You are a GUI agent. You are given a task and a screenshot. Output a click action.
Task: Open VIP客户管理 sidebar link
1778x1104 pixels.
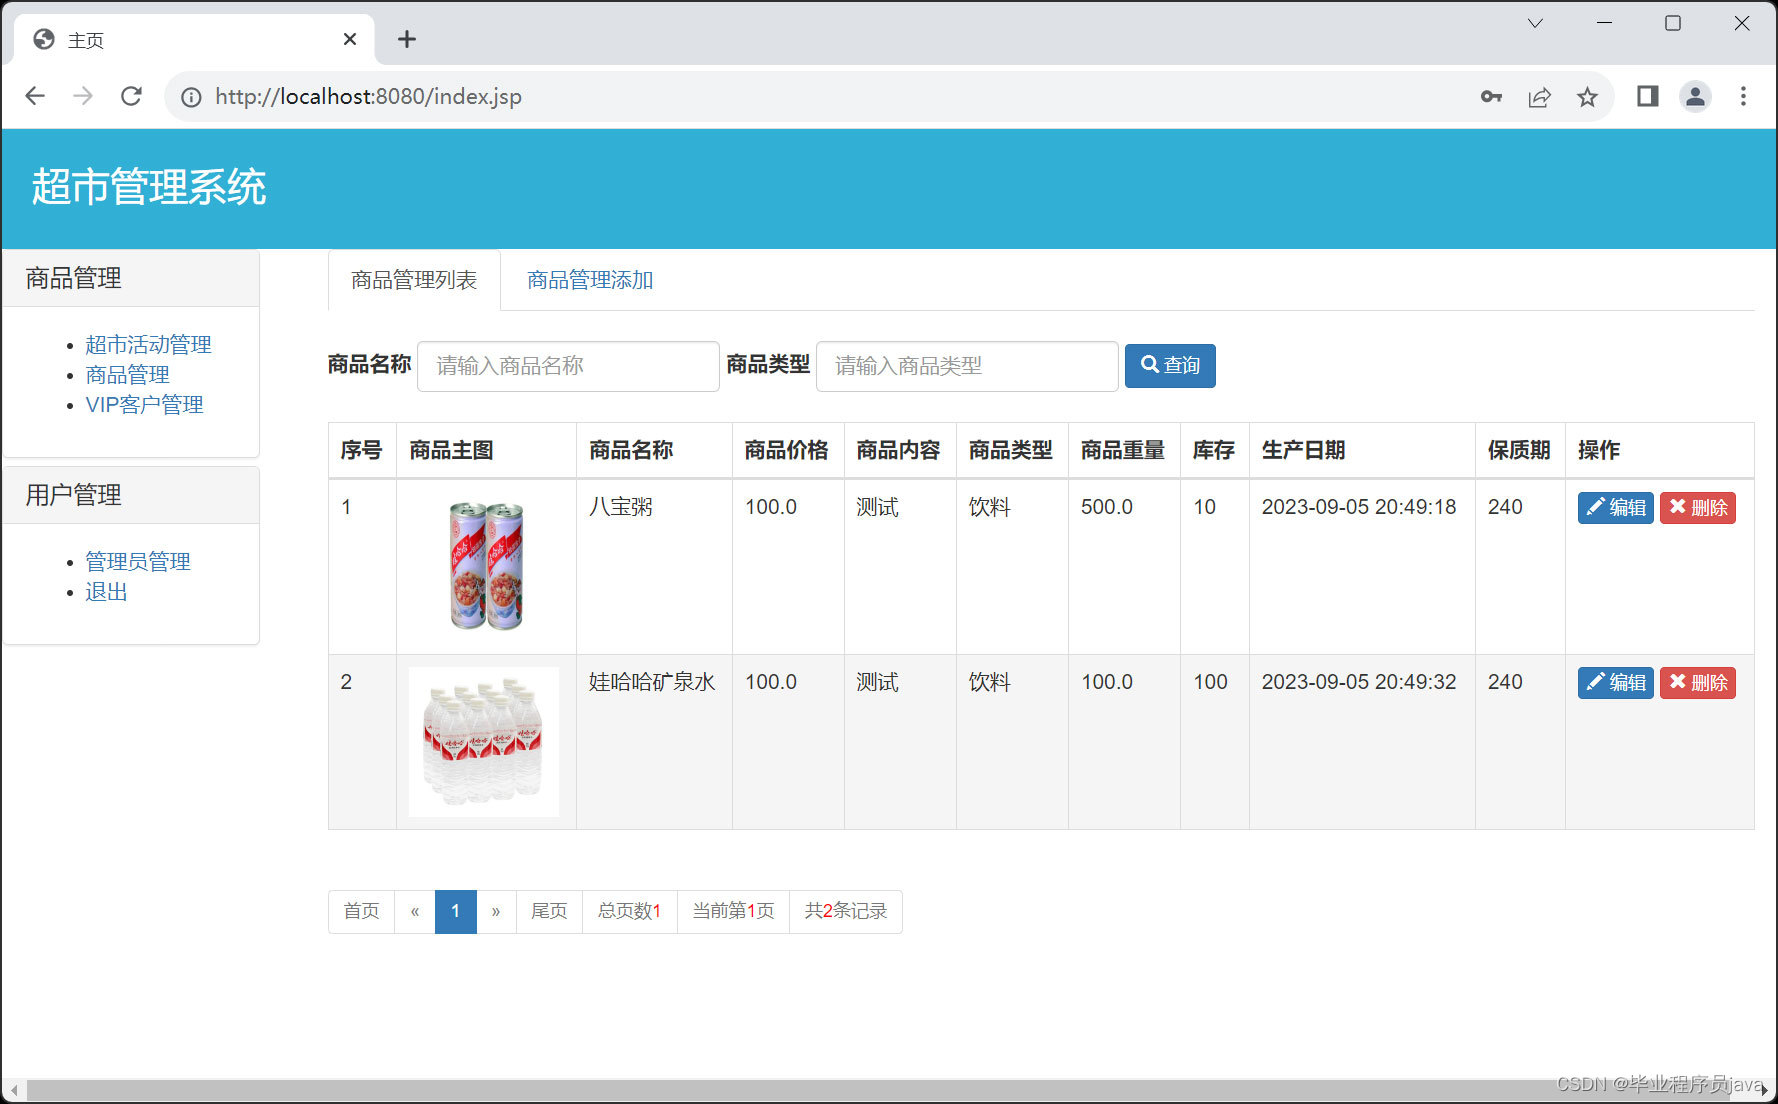tap(144, 405)
